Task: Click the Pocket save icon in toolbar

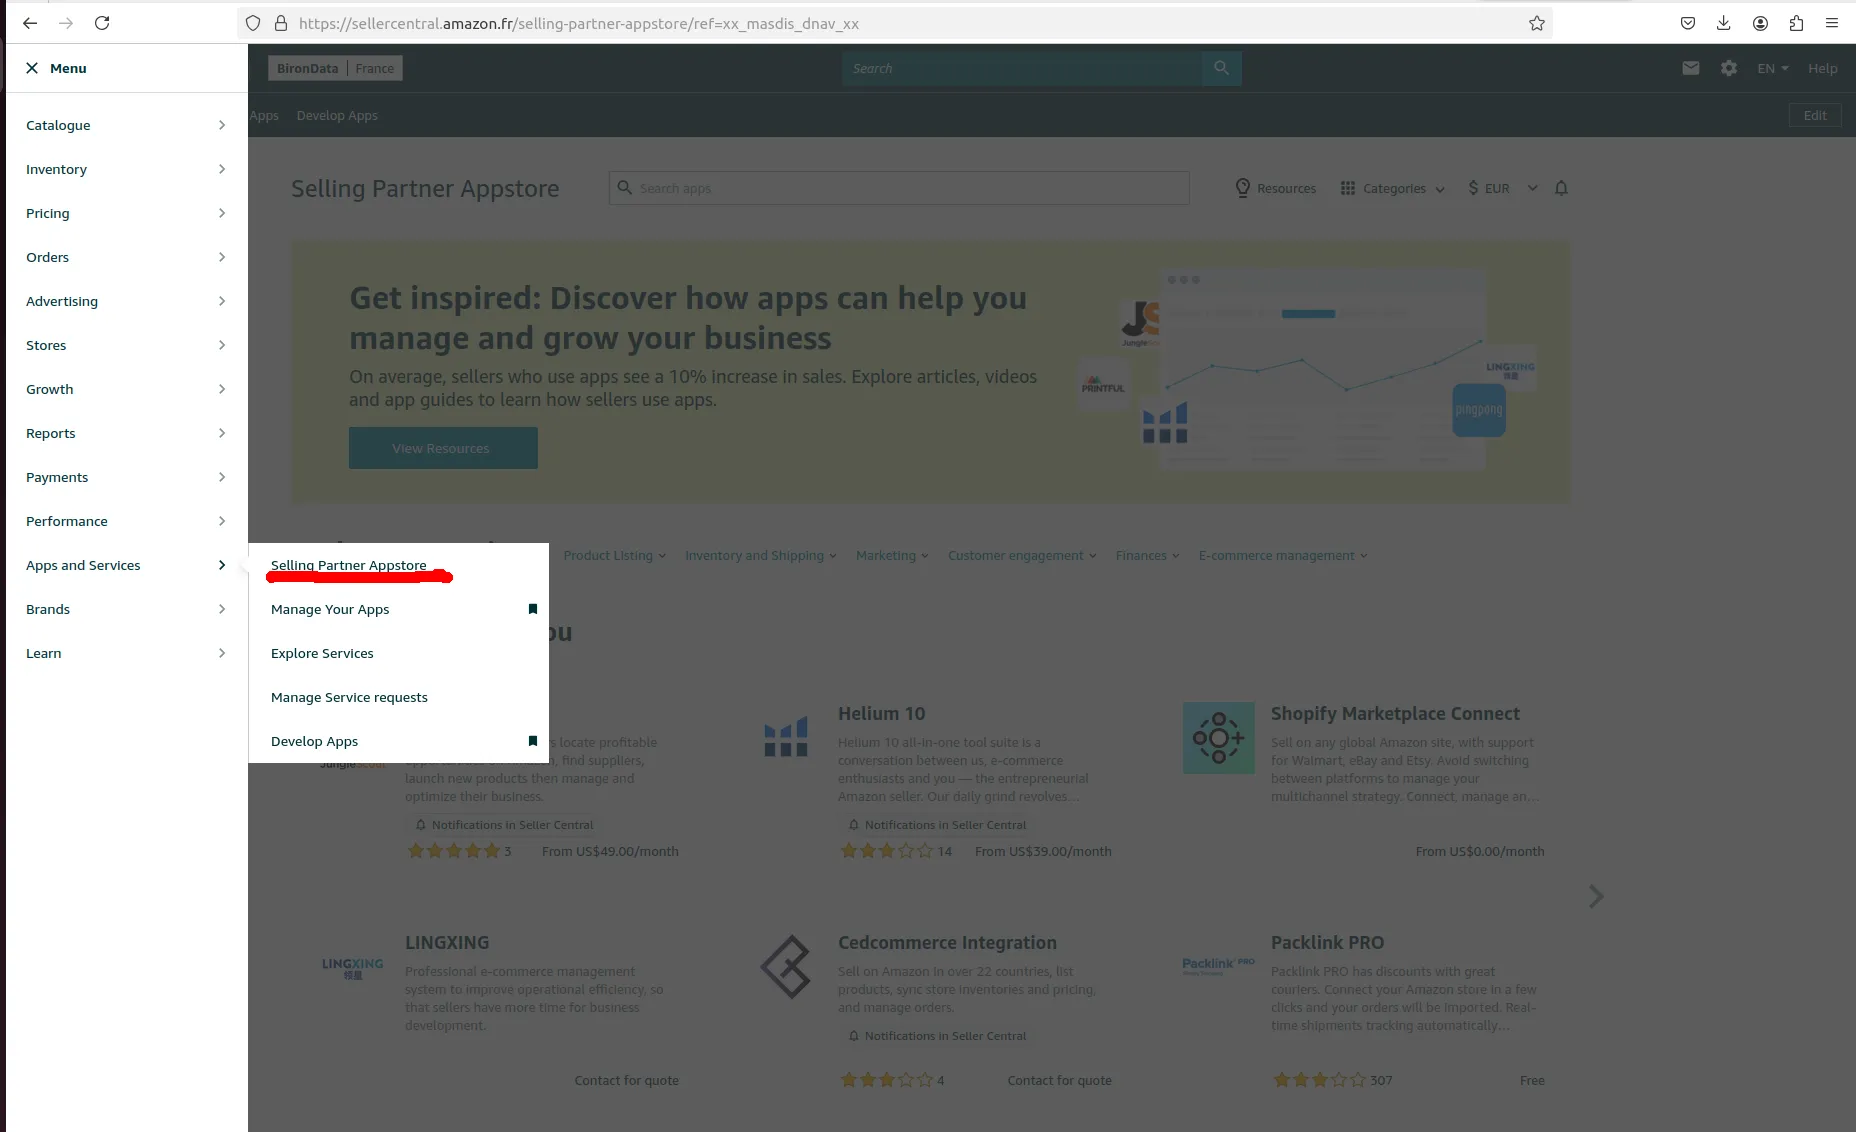Action: click(x=1688, y=23)
